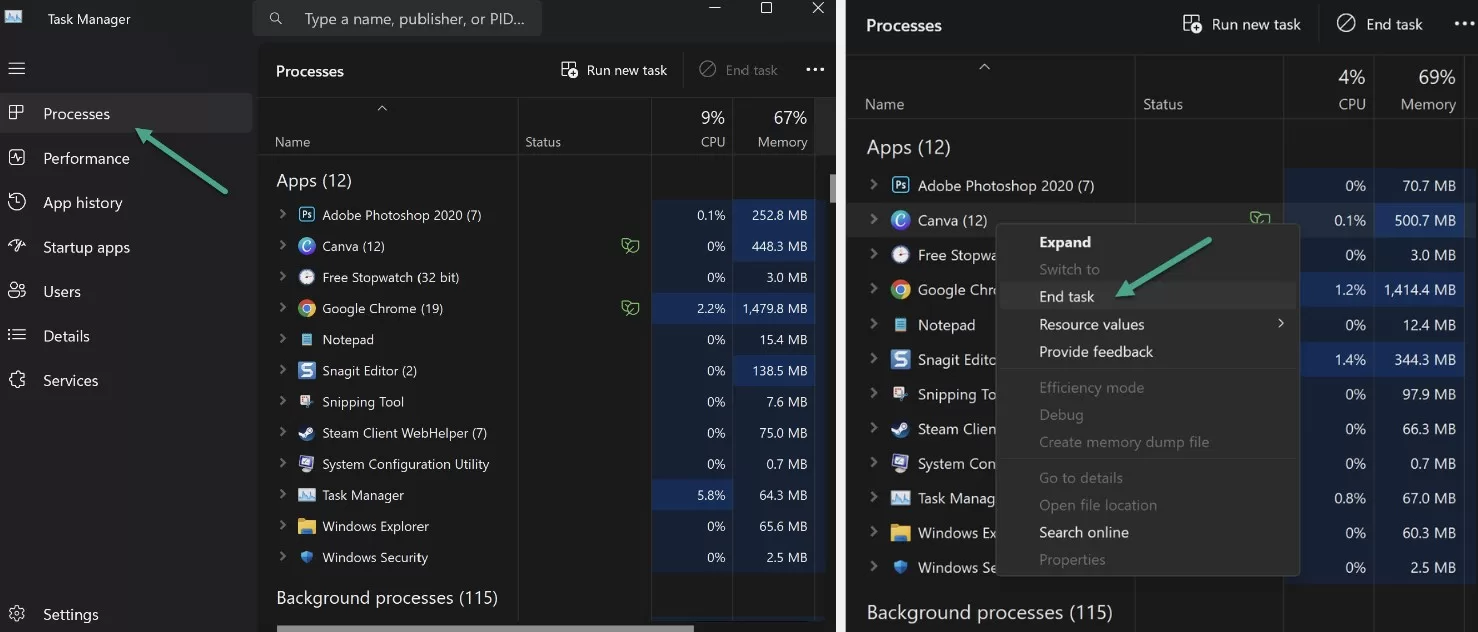The width and height of the screenshot is (1478, 632).
Task: Select the Steam icon in right panel list
Action: coord(901,429)
